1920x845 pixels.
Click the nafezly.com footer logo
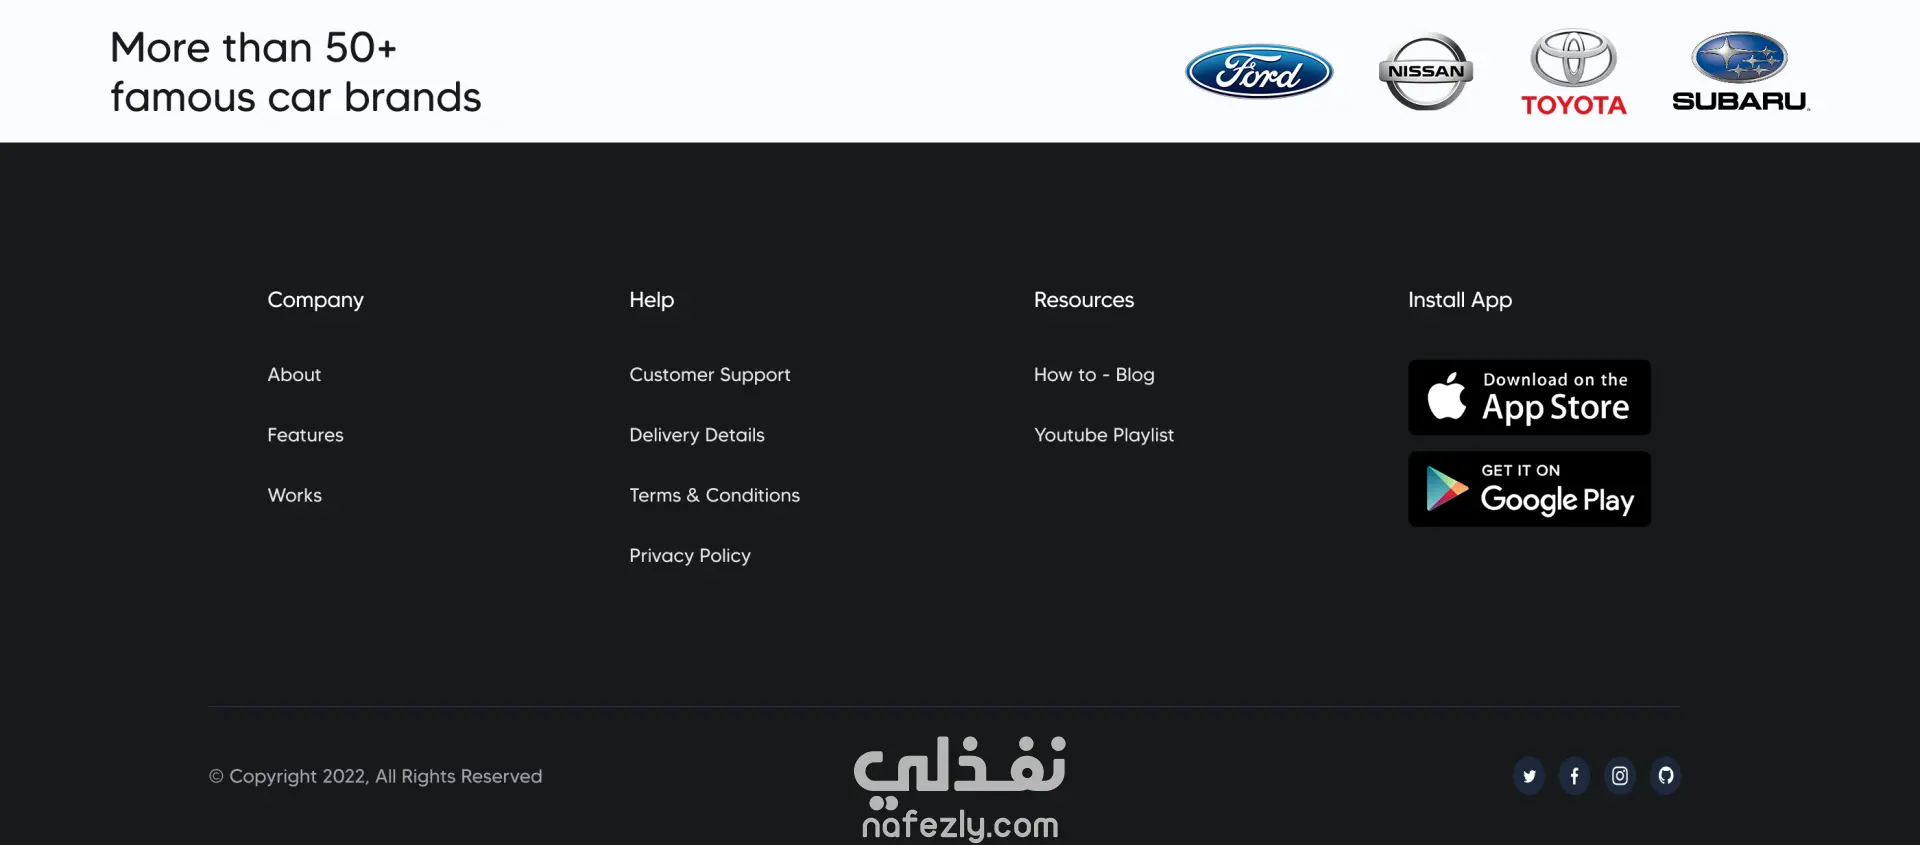pos(960,788)
